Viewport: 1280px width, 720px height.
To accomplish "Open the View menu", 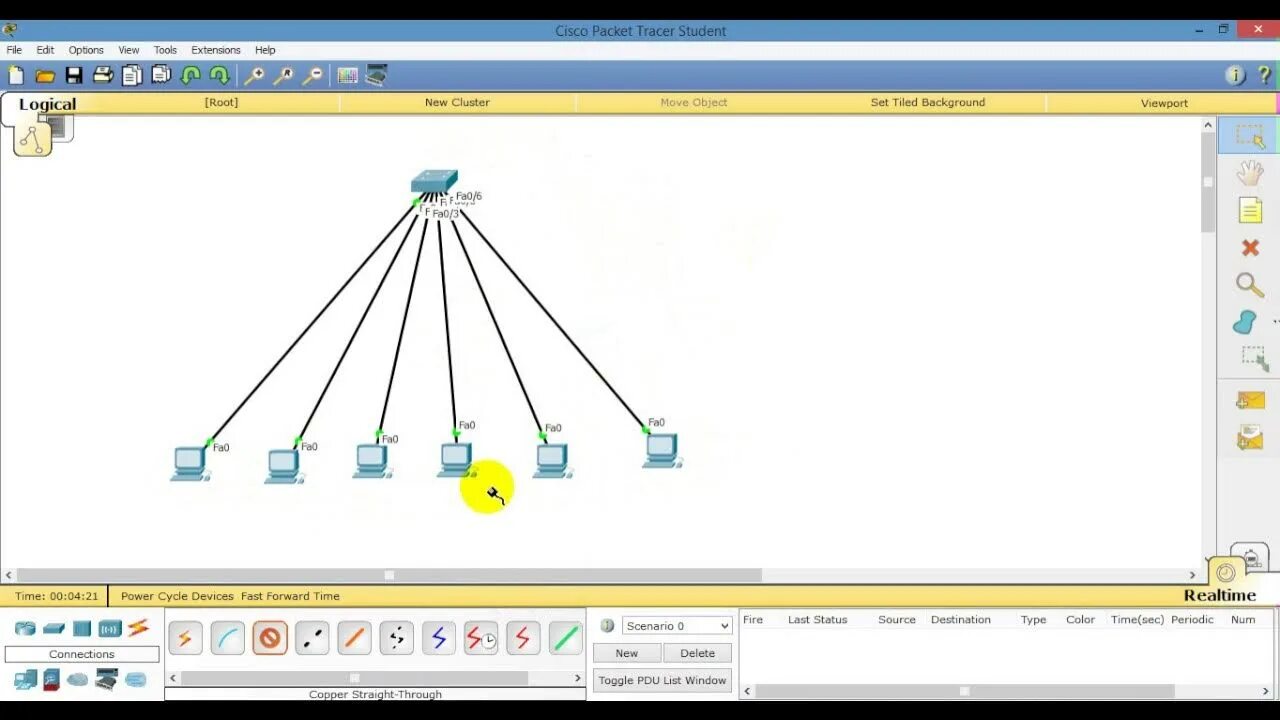I will (x=129, y=50).
